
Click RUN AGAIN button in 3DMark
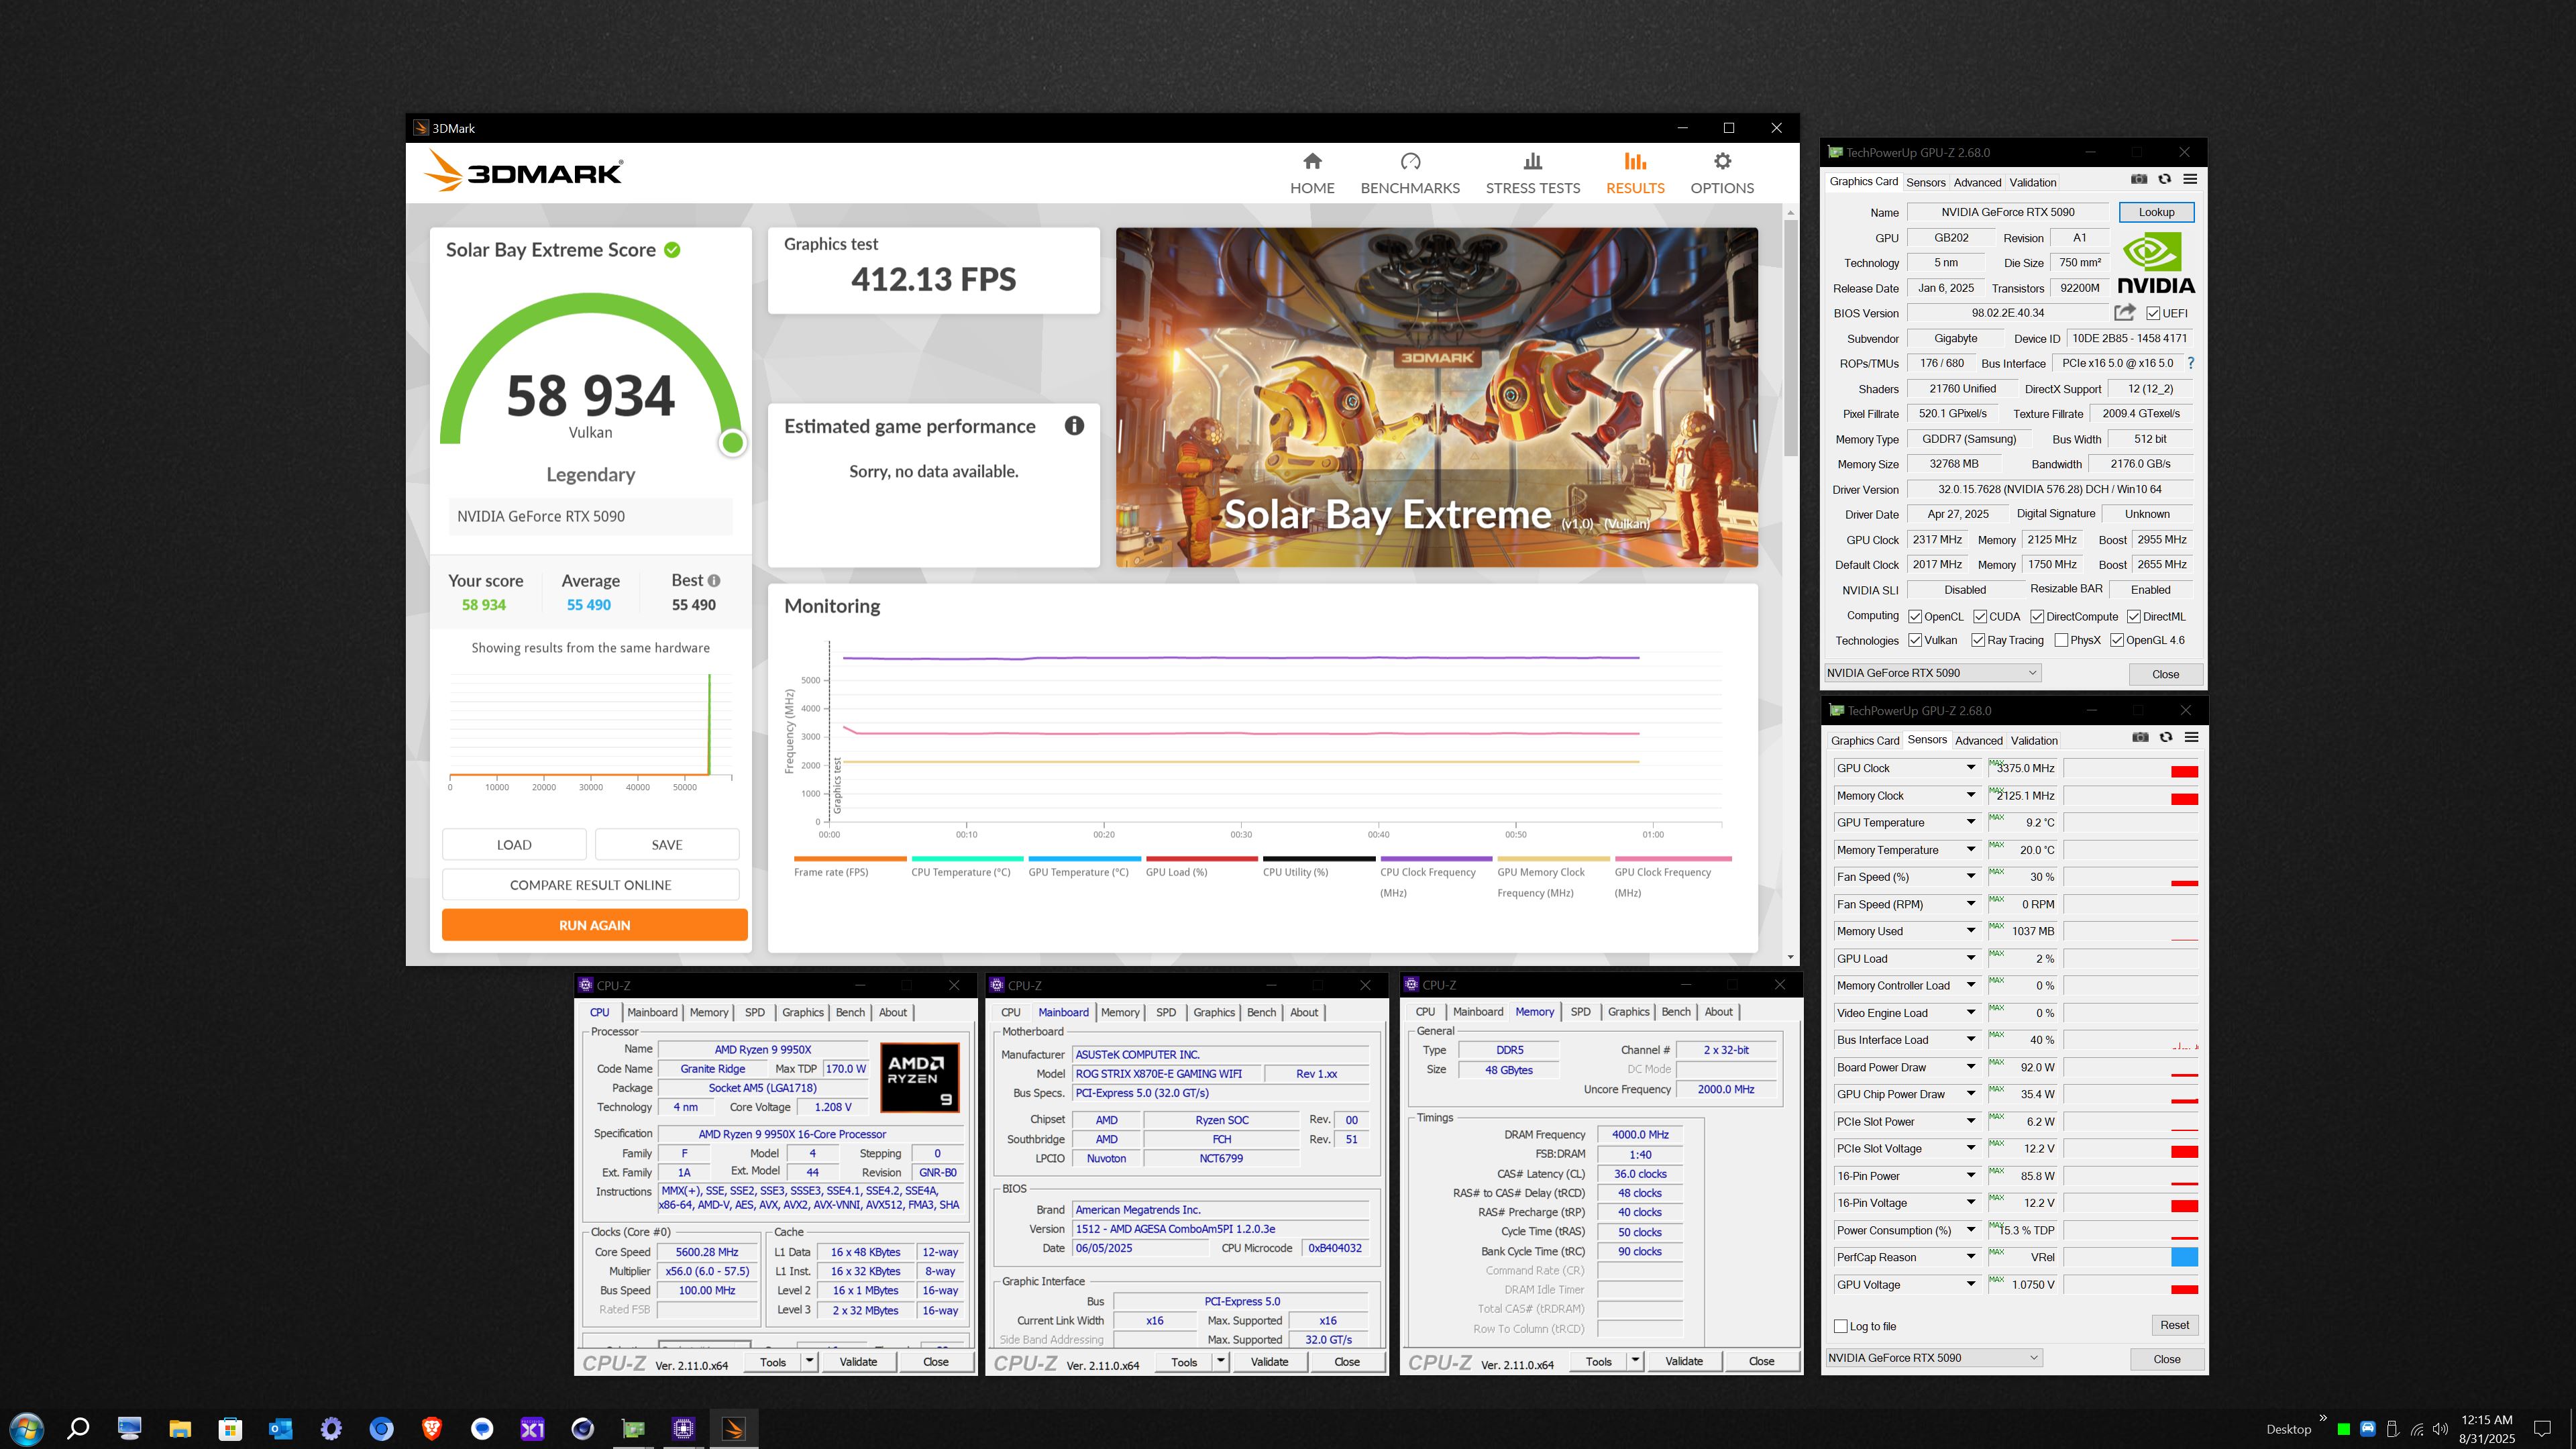tap(594, 925)
